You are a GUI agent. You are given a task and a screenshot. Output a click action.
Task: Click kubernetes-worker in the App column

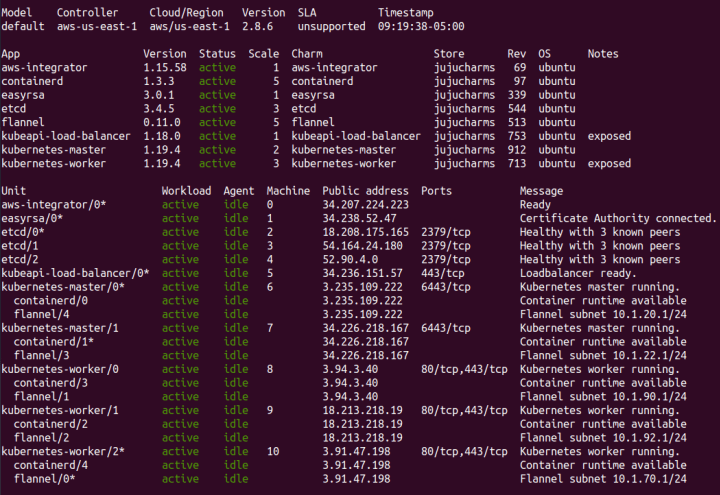coord(53,164)
